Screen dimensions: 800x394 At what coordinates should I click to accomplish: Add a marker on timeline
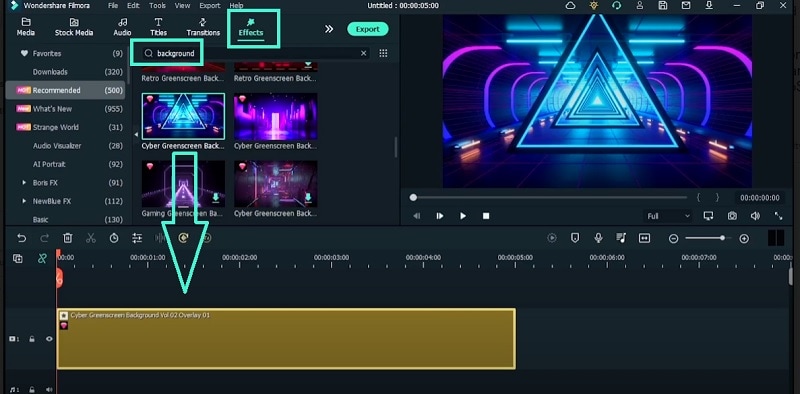coord(575,238)
